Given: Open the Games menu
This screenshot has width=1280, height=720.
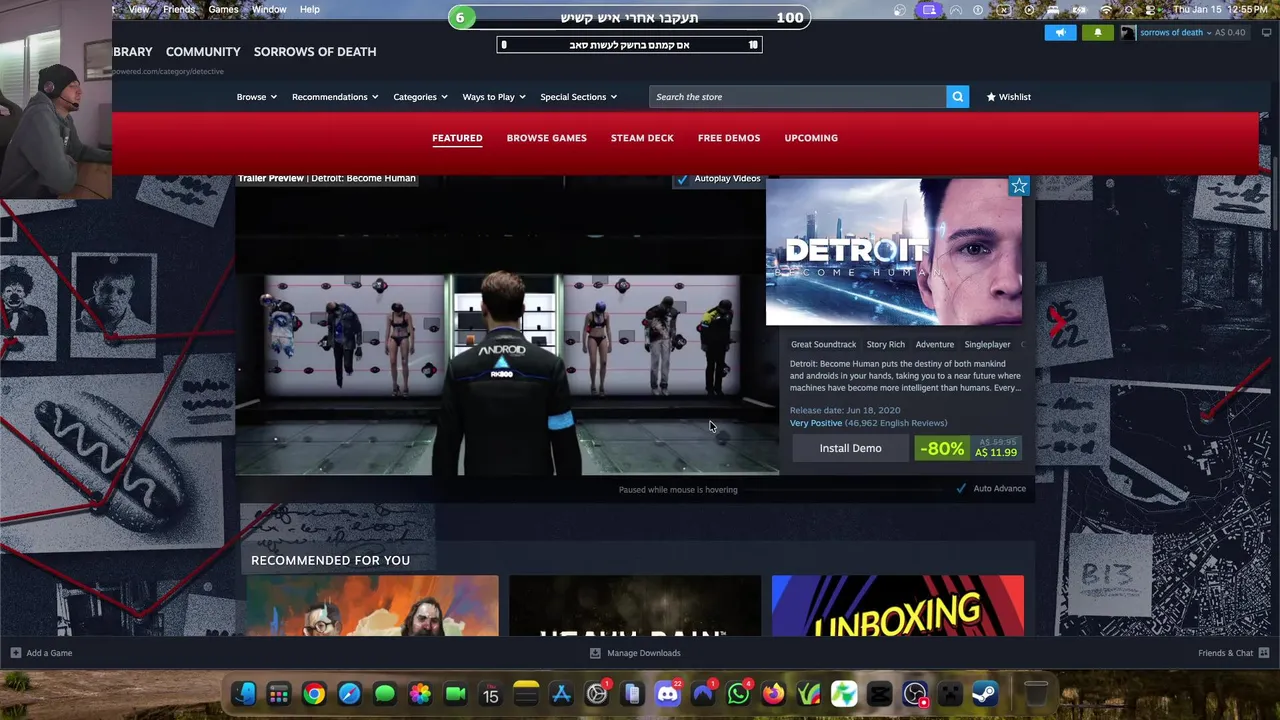Looking at the screenshot, I should click(223, 10).
